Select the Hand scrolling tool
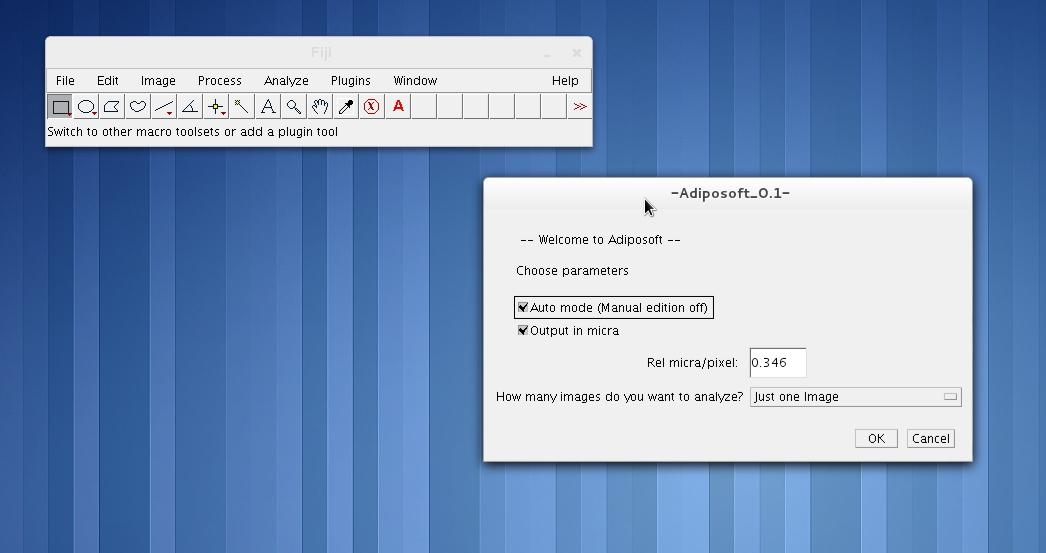Viewport: 1046px width, 553px height. pyautogui.click(x=320, y=107)
